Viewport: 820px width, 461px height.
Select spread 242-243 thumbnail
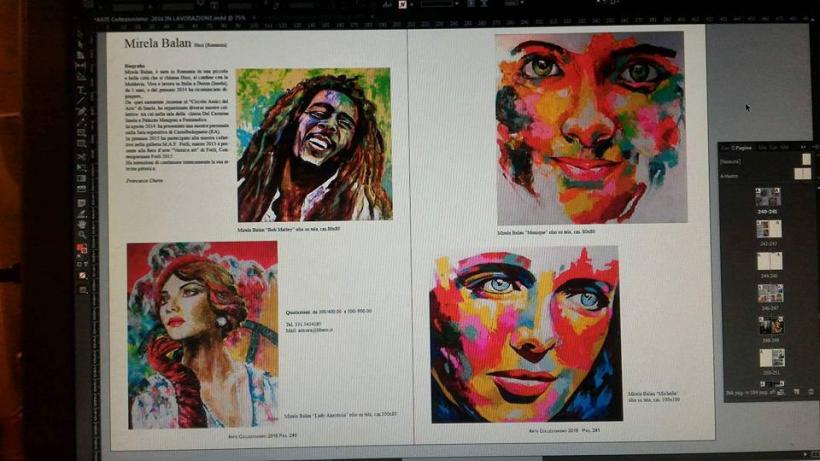point(769,229)
